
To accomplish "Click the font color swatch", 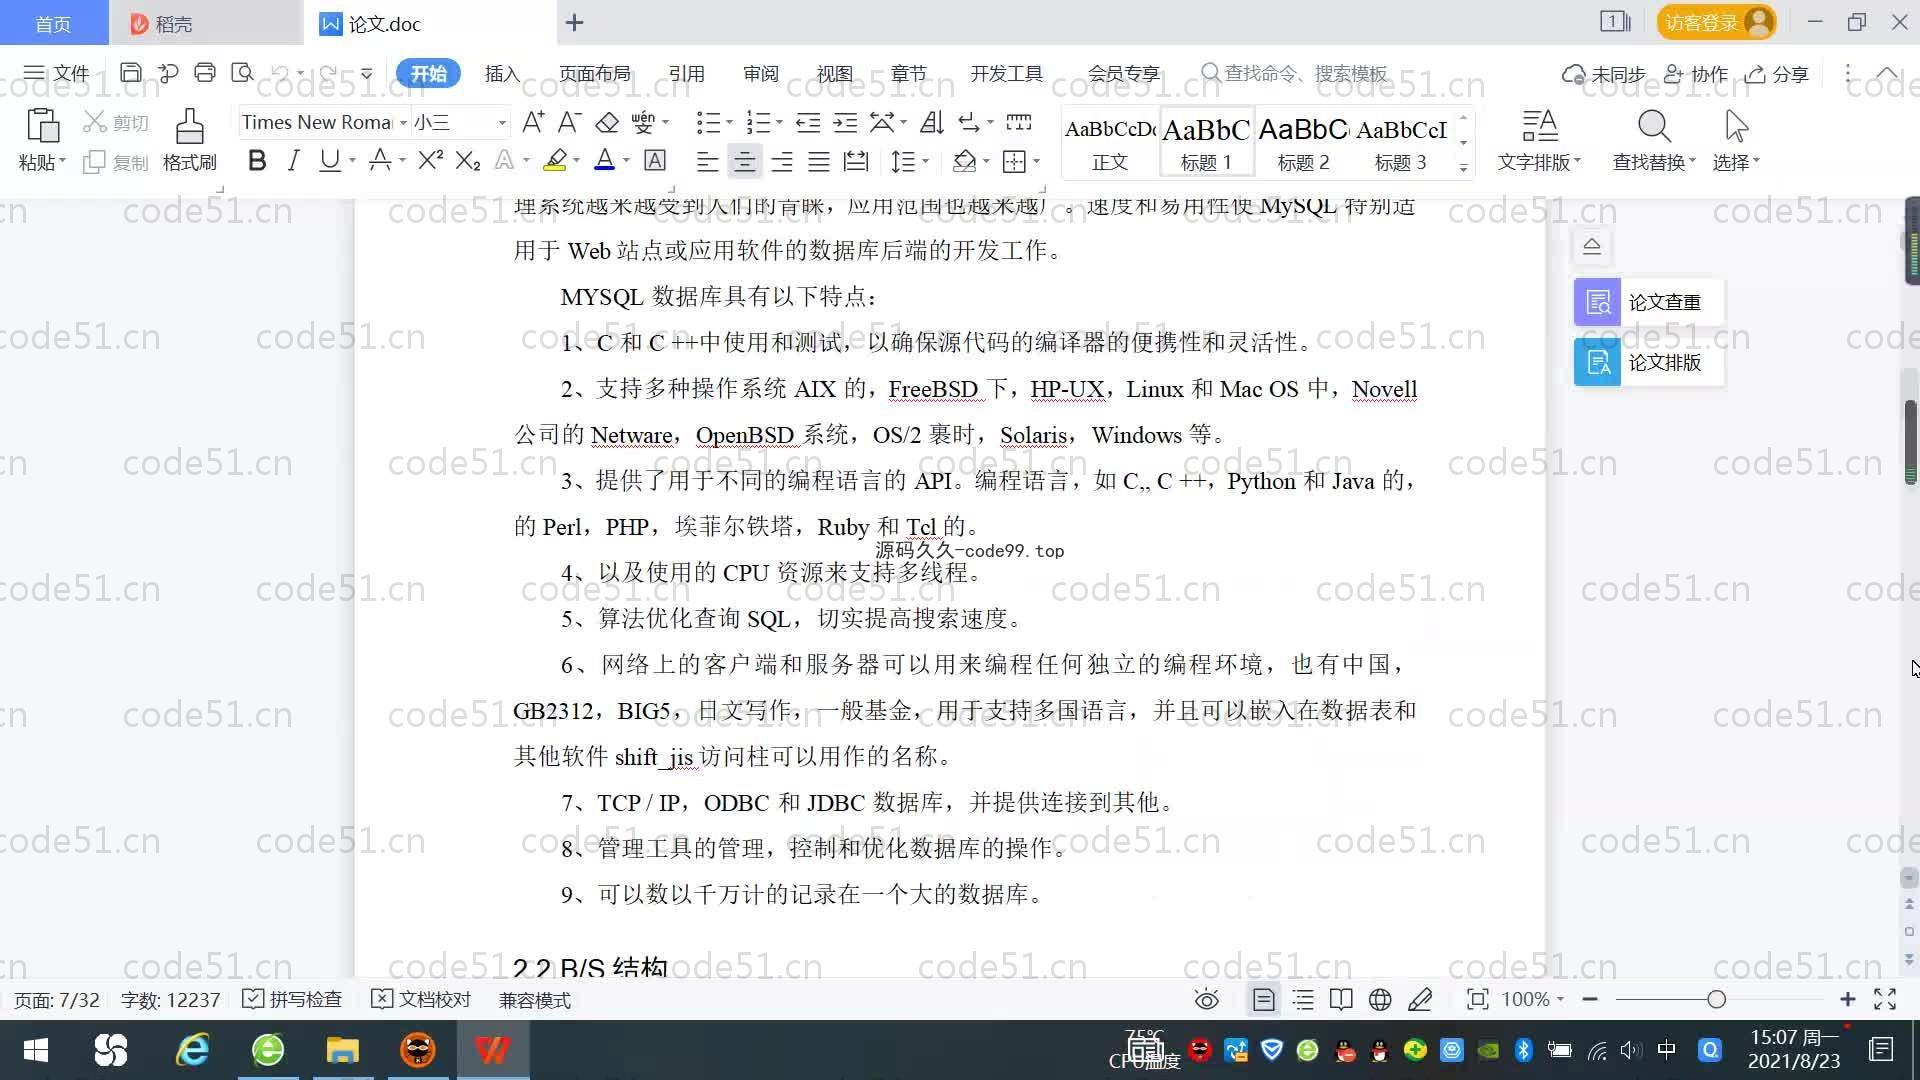I will (x=605, y=160).
